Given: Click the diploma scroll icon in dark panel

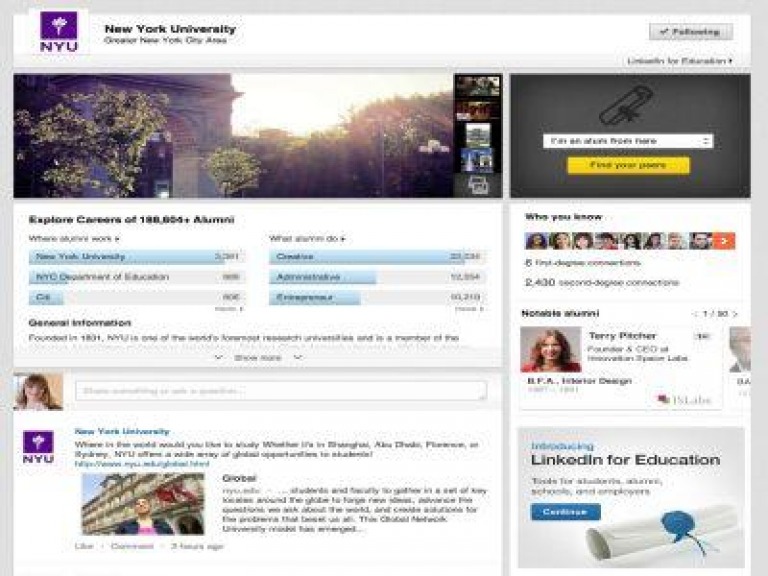Looking at the screenshot, I should tap(627, 103).
